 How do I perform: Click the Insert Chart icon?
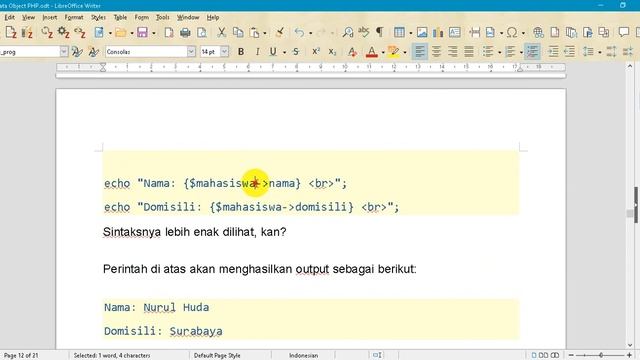click(x=438, y=32)
